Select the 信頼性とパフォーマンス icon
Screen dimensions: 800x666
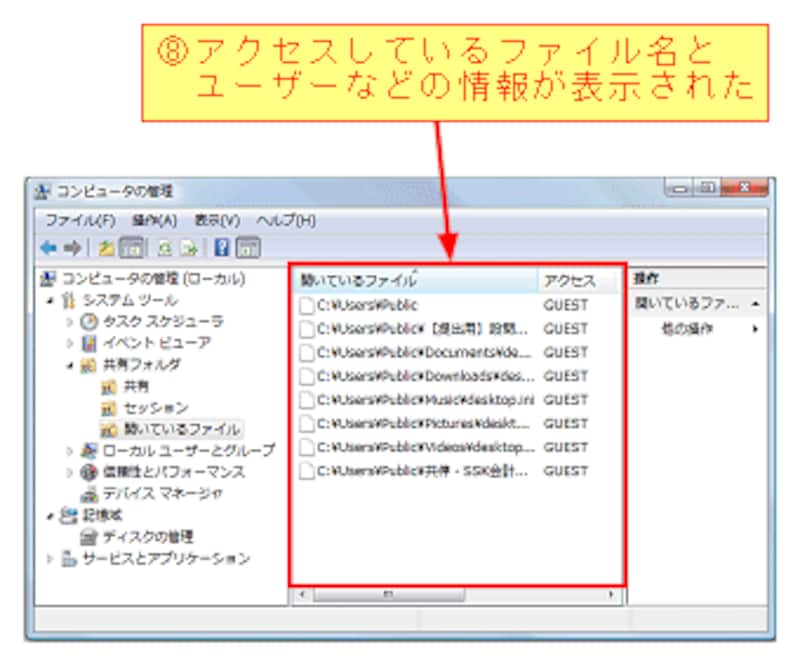[89, 472]
